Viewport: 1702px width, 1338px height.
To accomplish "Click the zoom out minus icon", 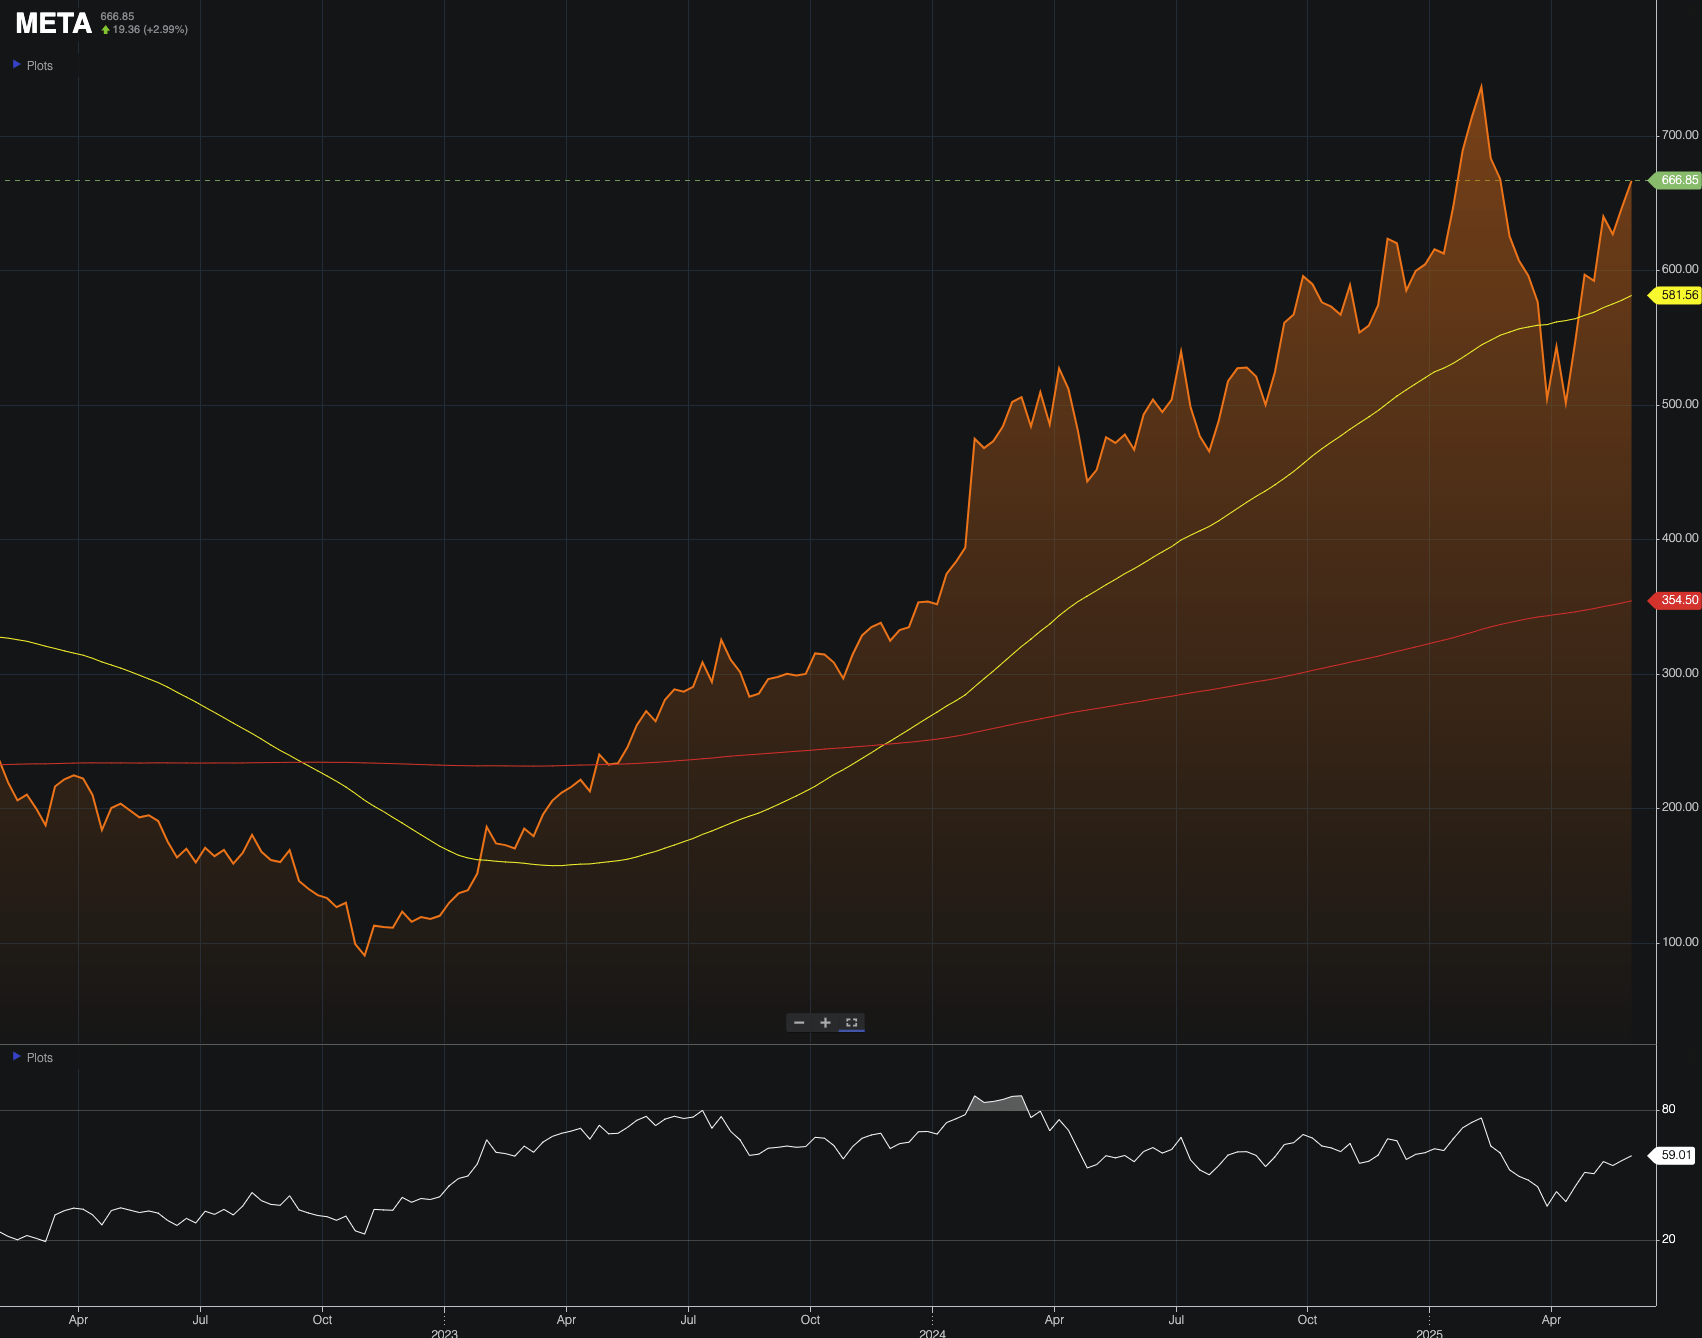I will tap(798, 1023).
